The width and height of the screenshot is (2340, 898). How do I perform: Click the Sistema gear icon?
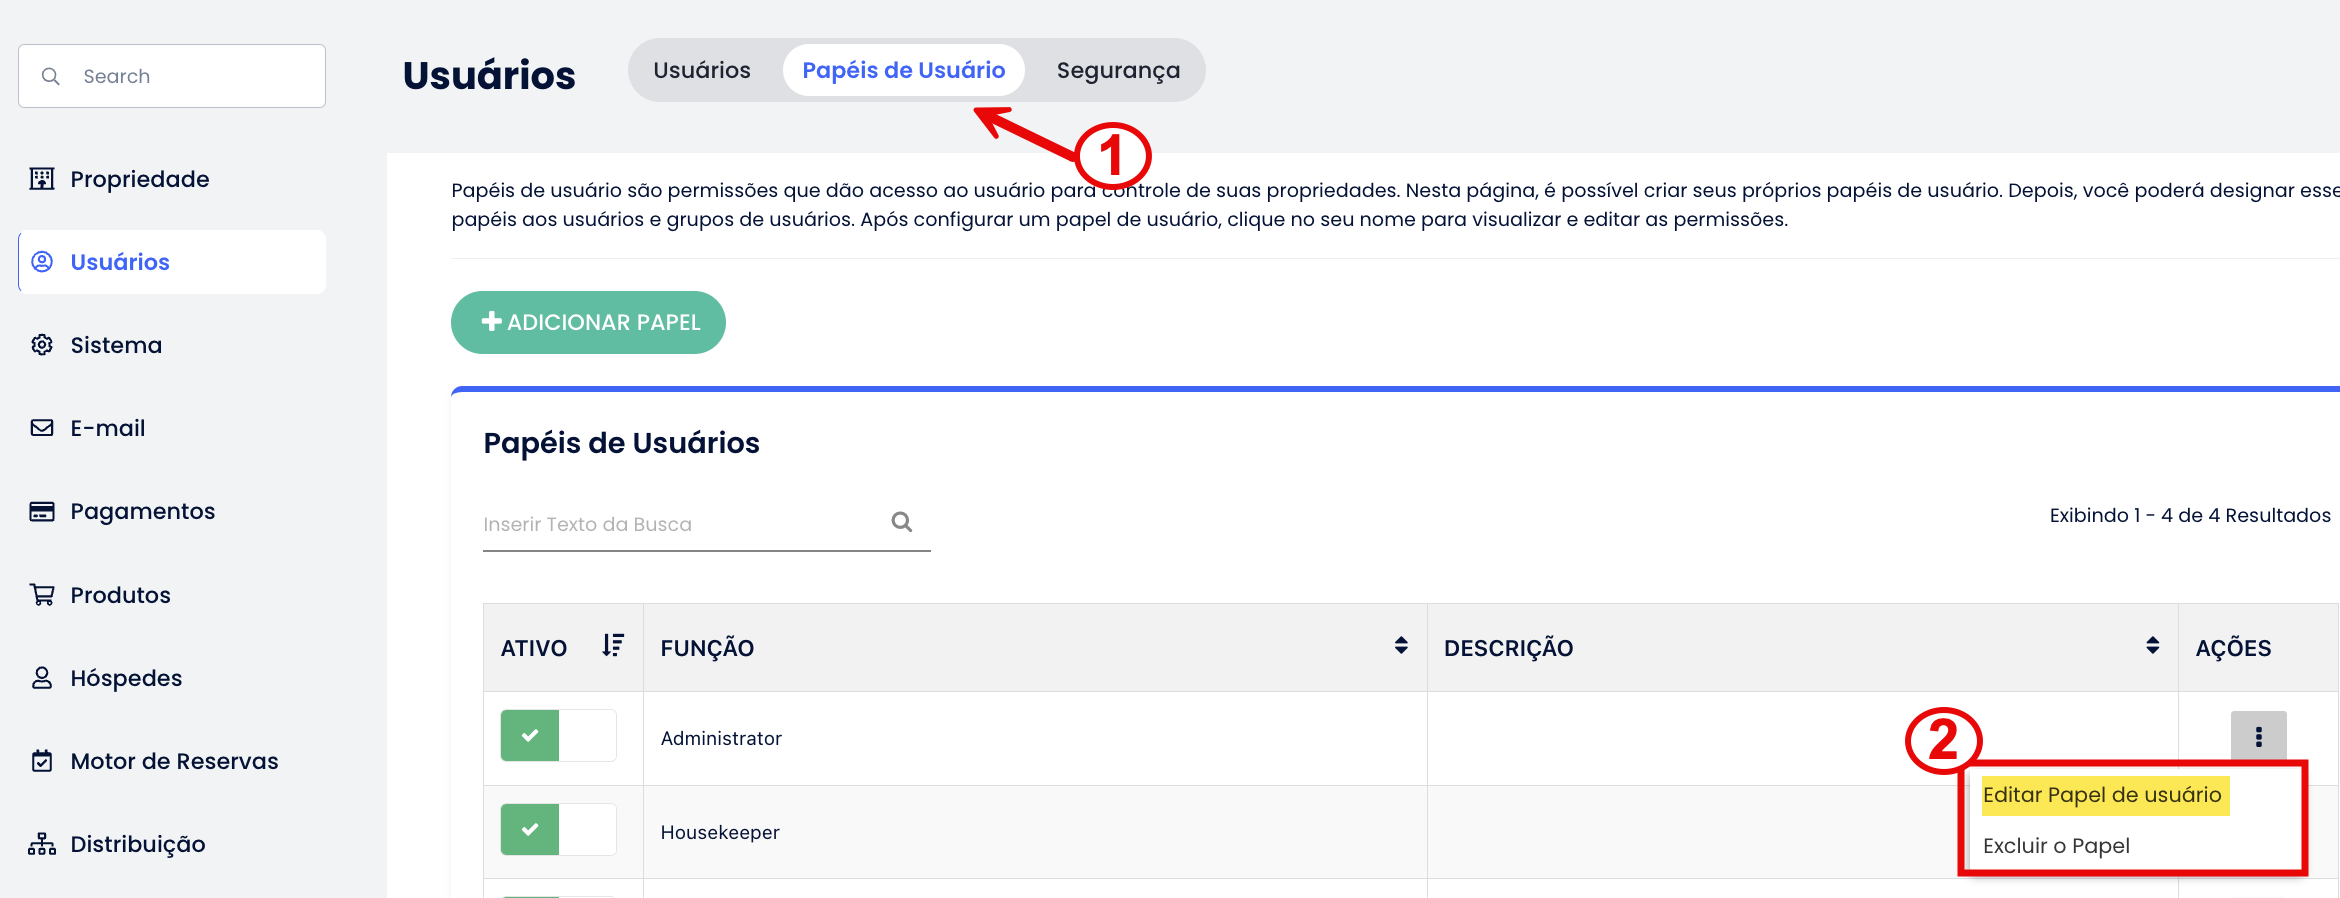(42, 345)
